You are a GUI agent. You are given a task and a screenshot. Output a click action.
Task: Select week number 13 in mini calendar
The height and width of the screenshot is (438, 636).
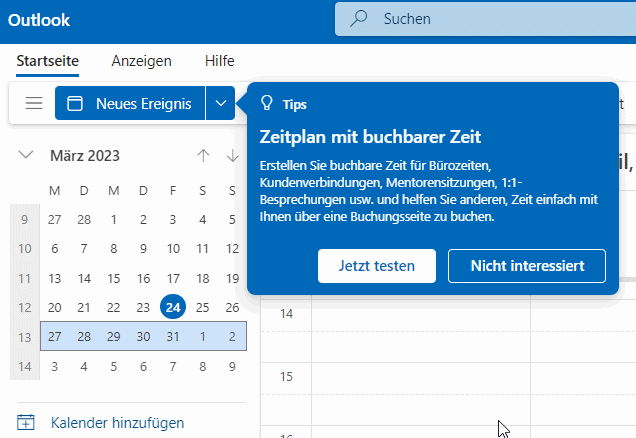[24, 337]
